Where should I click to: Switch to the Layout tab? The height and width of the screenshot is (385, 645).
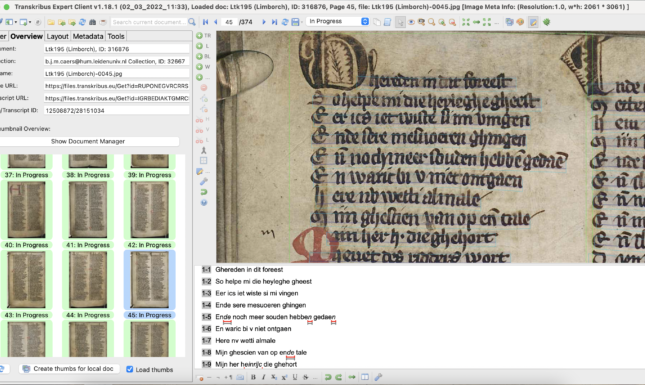(57, 36)
